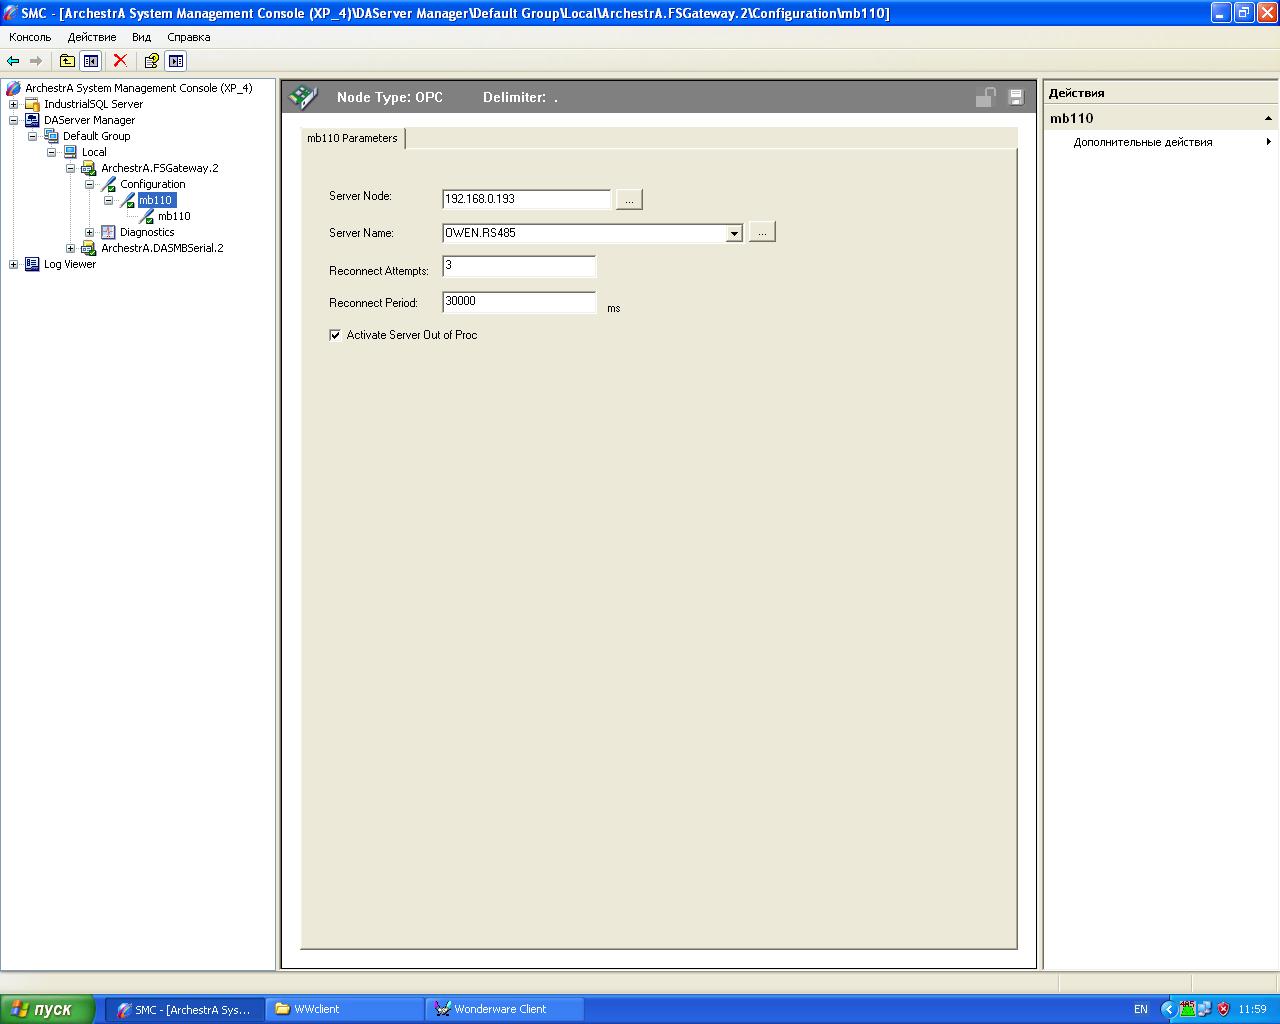
Task: Select ArchestrA.DASMBSerial.2 in the tree
Action: click(x=162, y=248)
